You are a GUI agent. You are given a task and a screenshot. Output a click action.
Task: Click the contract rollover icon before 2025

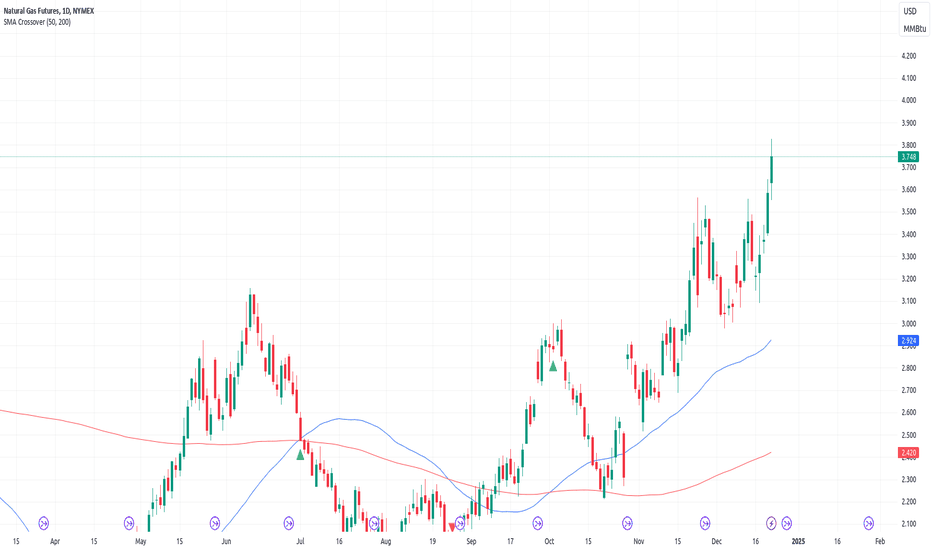786,523
